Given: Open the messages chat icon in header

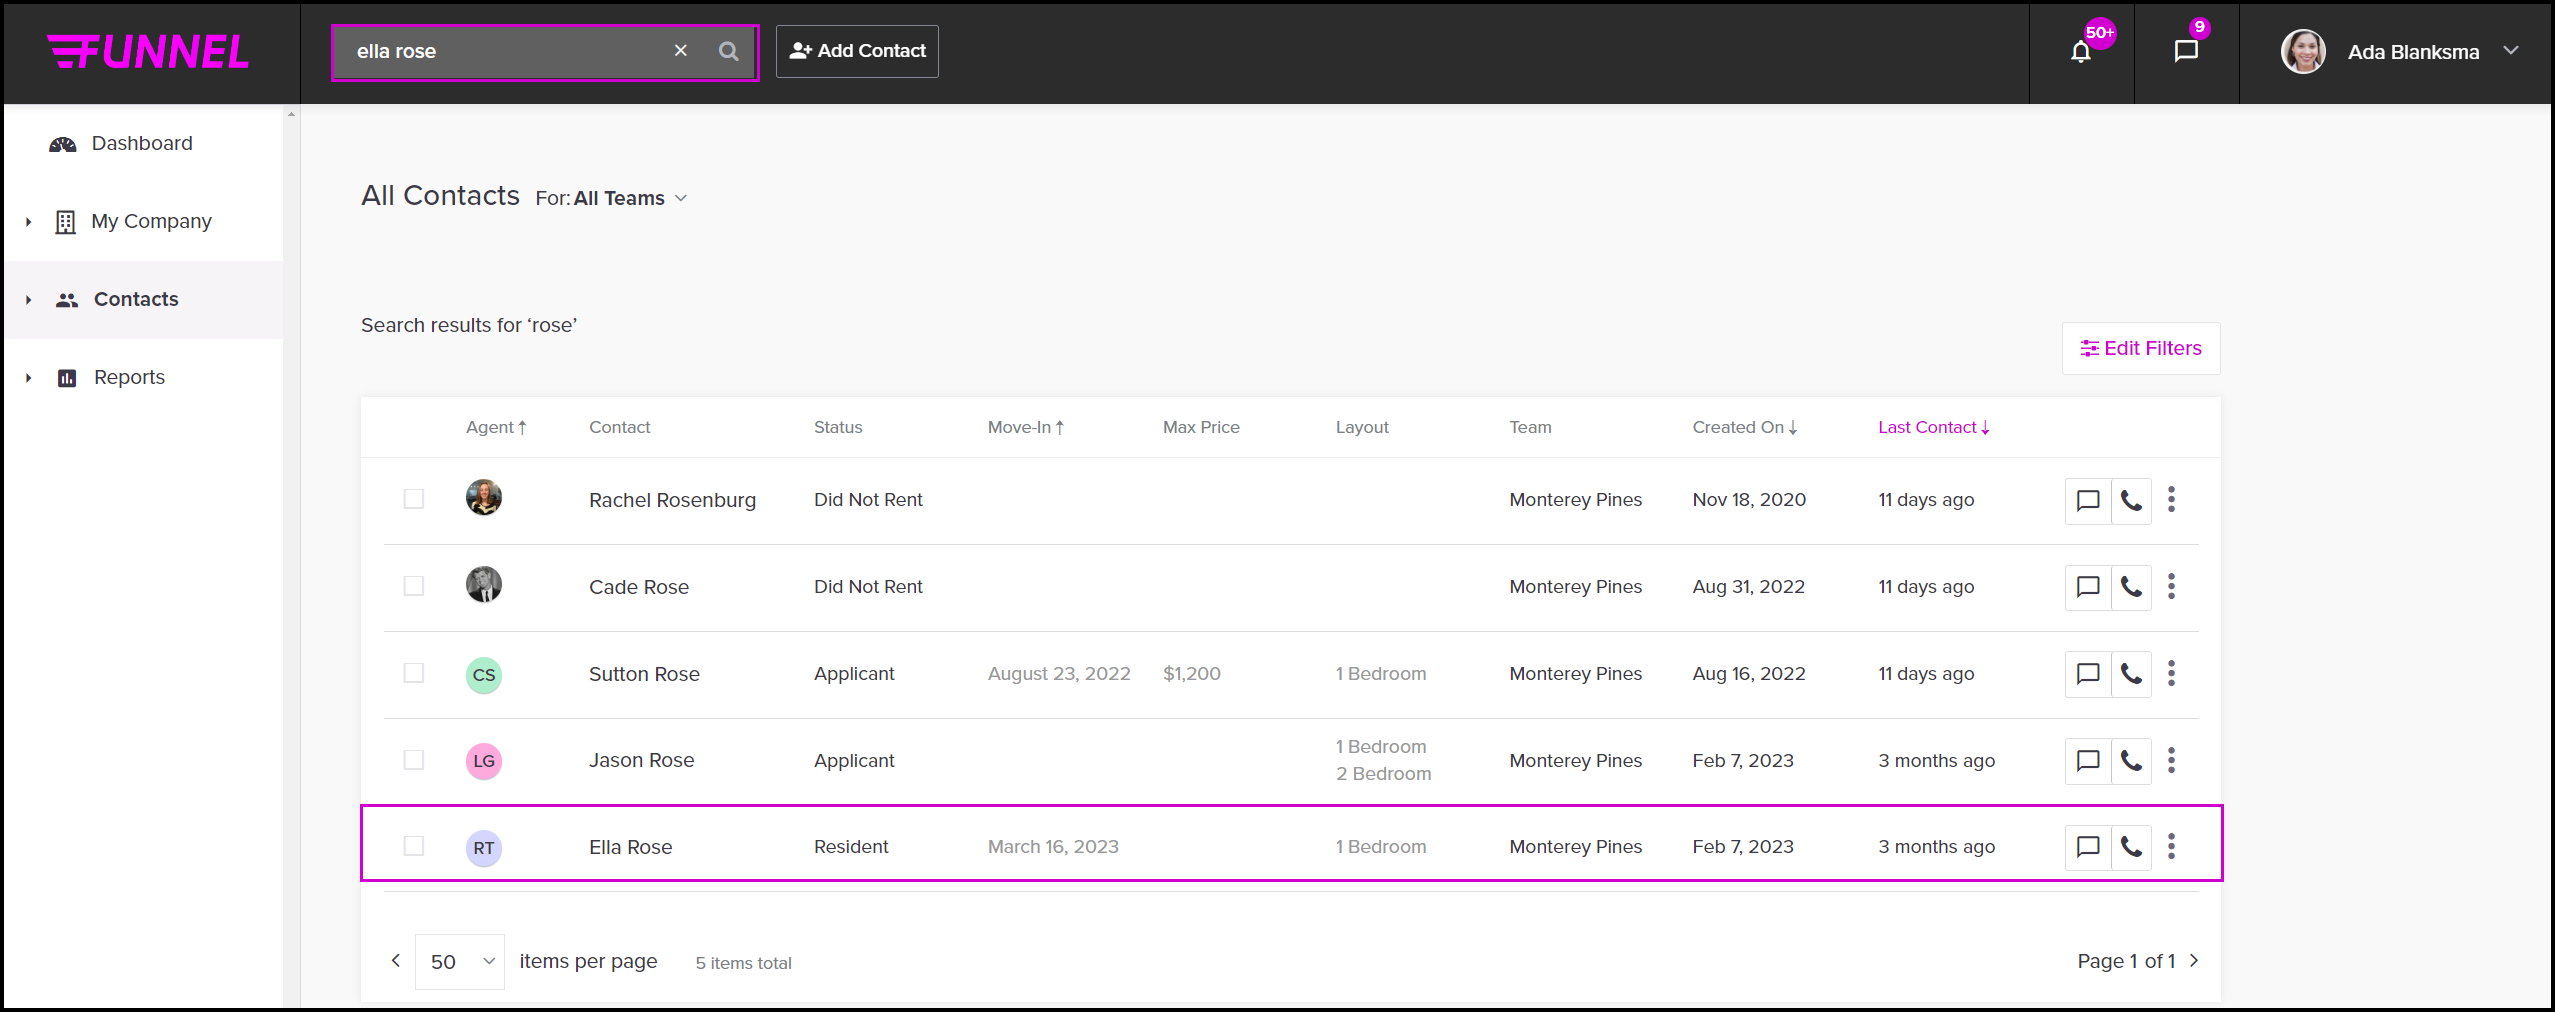Looking at the screenshot, I should point(2186,51).
